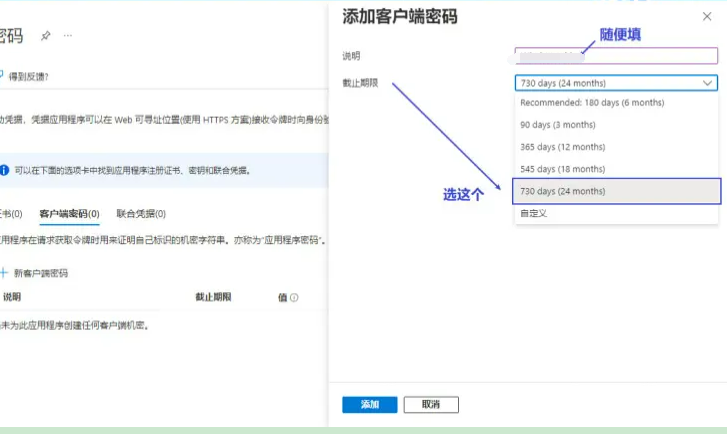Viewport: 727px width, 434px height.
Task: Close the add client secret panel
Action: click(x=707, y=17)
